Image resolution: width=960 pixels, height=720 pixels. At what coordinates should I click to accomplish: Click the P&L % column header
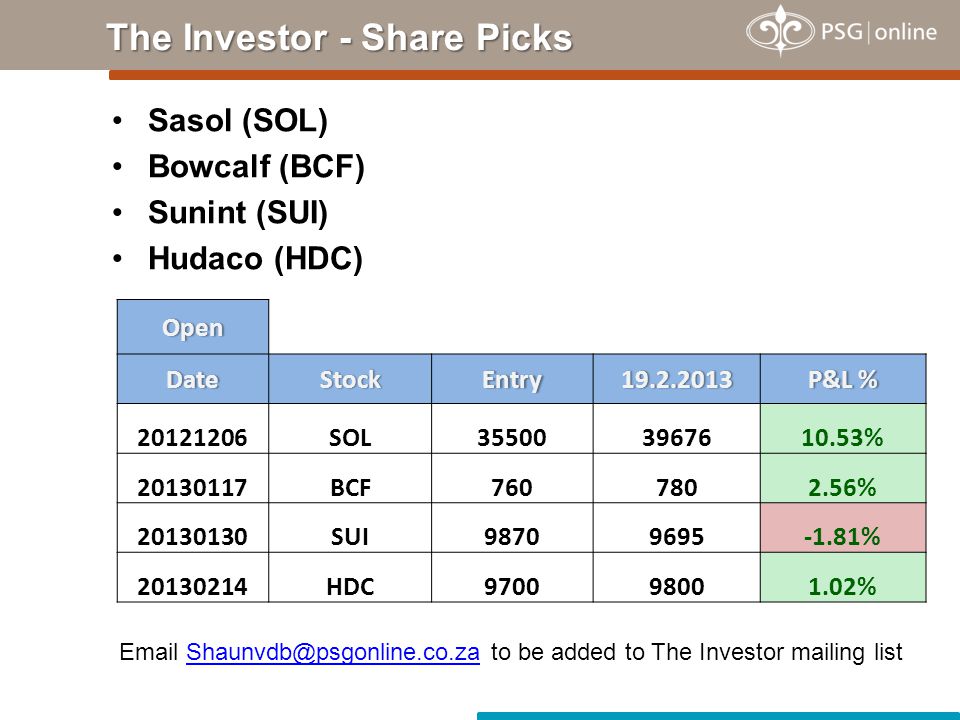(843, 379)
